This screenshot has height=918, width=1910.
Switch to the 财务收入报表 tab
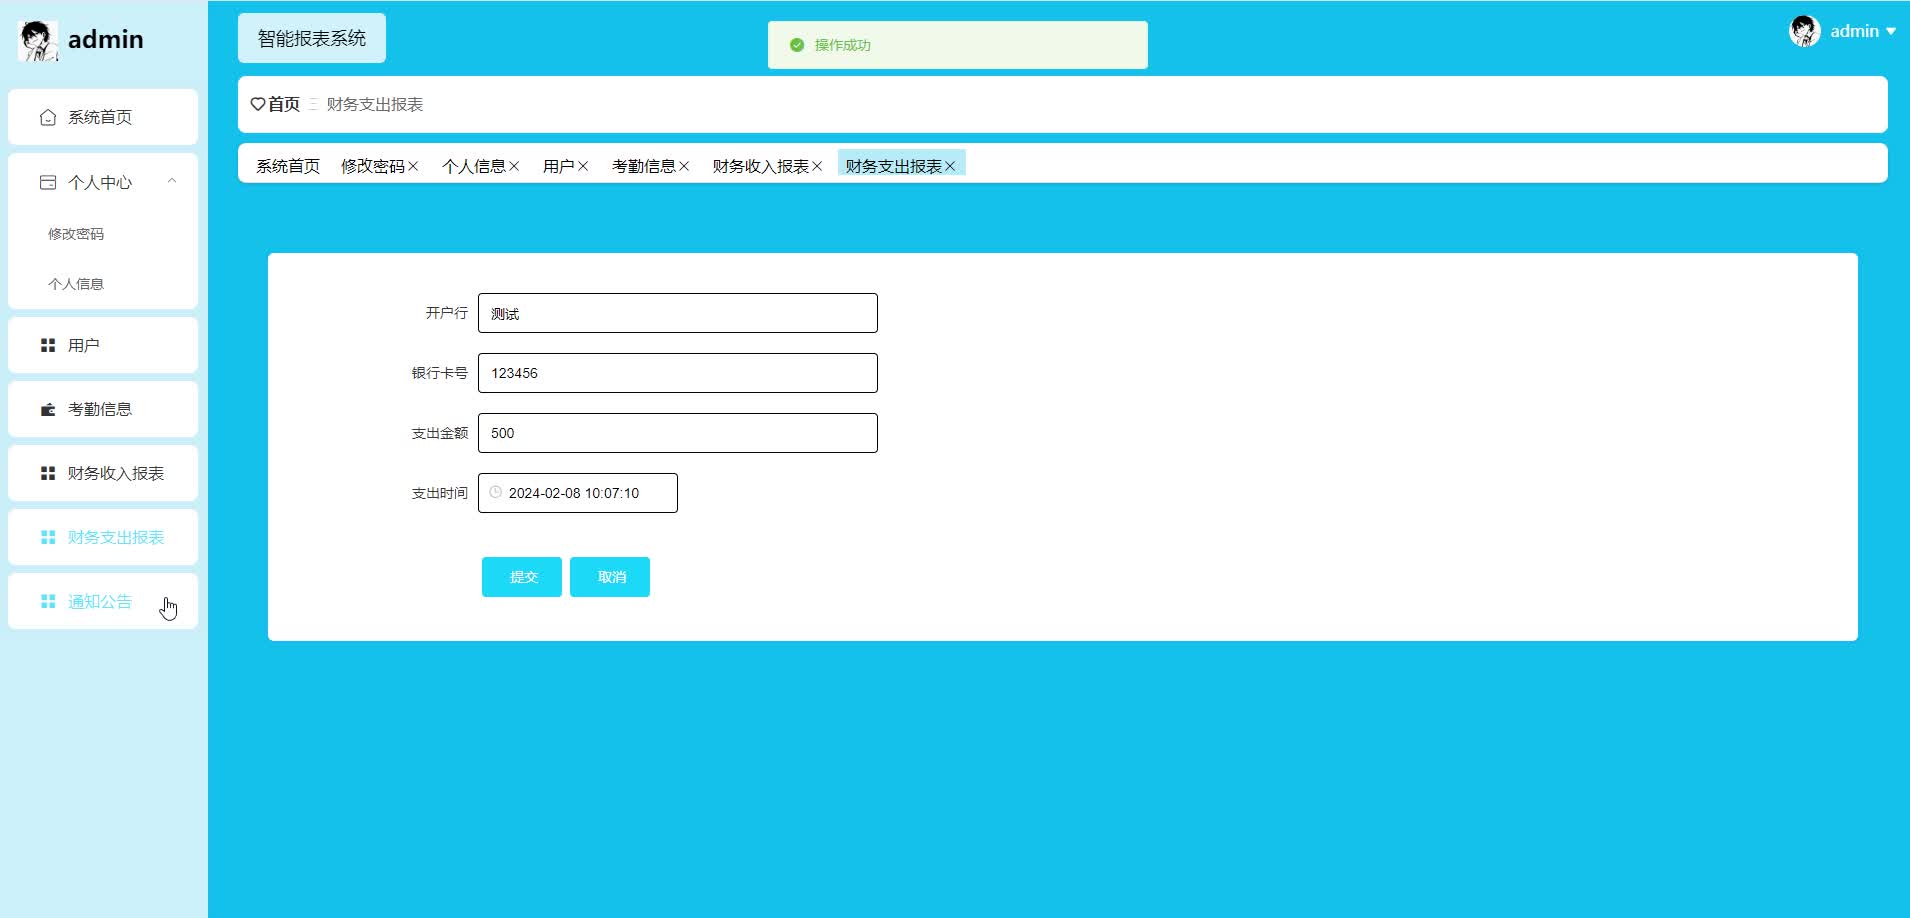point(761,166)
